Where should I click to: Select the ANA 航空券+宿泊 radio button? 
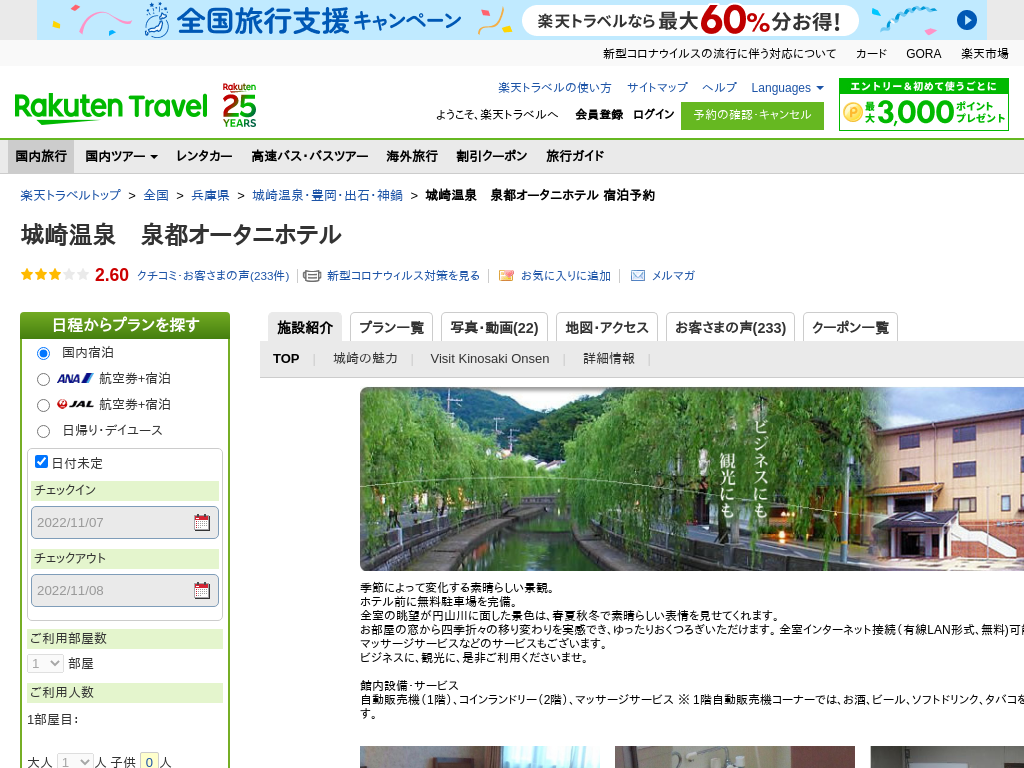tap(43, 379)
